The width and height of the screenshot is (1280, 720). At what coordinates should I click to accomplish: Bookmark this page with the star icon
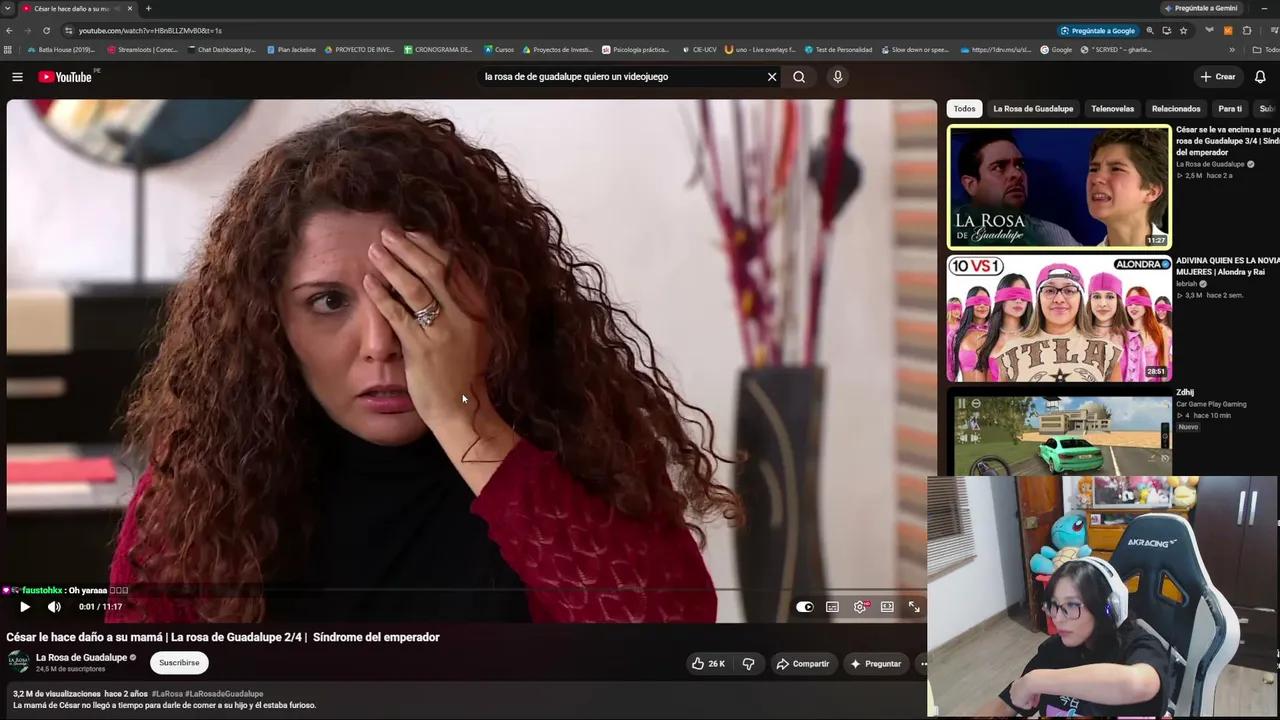click(1183, 31)
